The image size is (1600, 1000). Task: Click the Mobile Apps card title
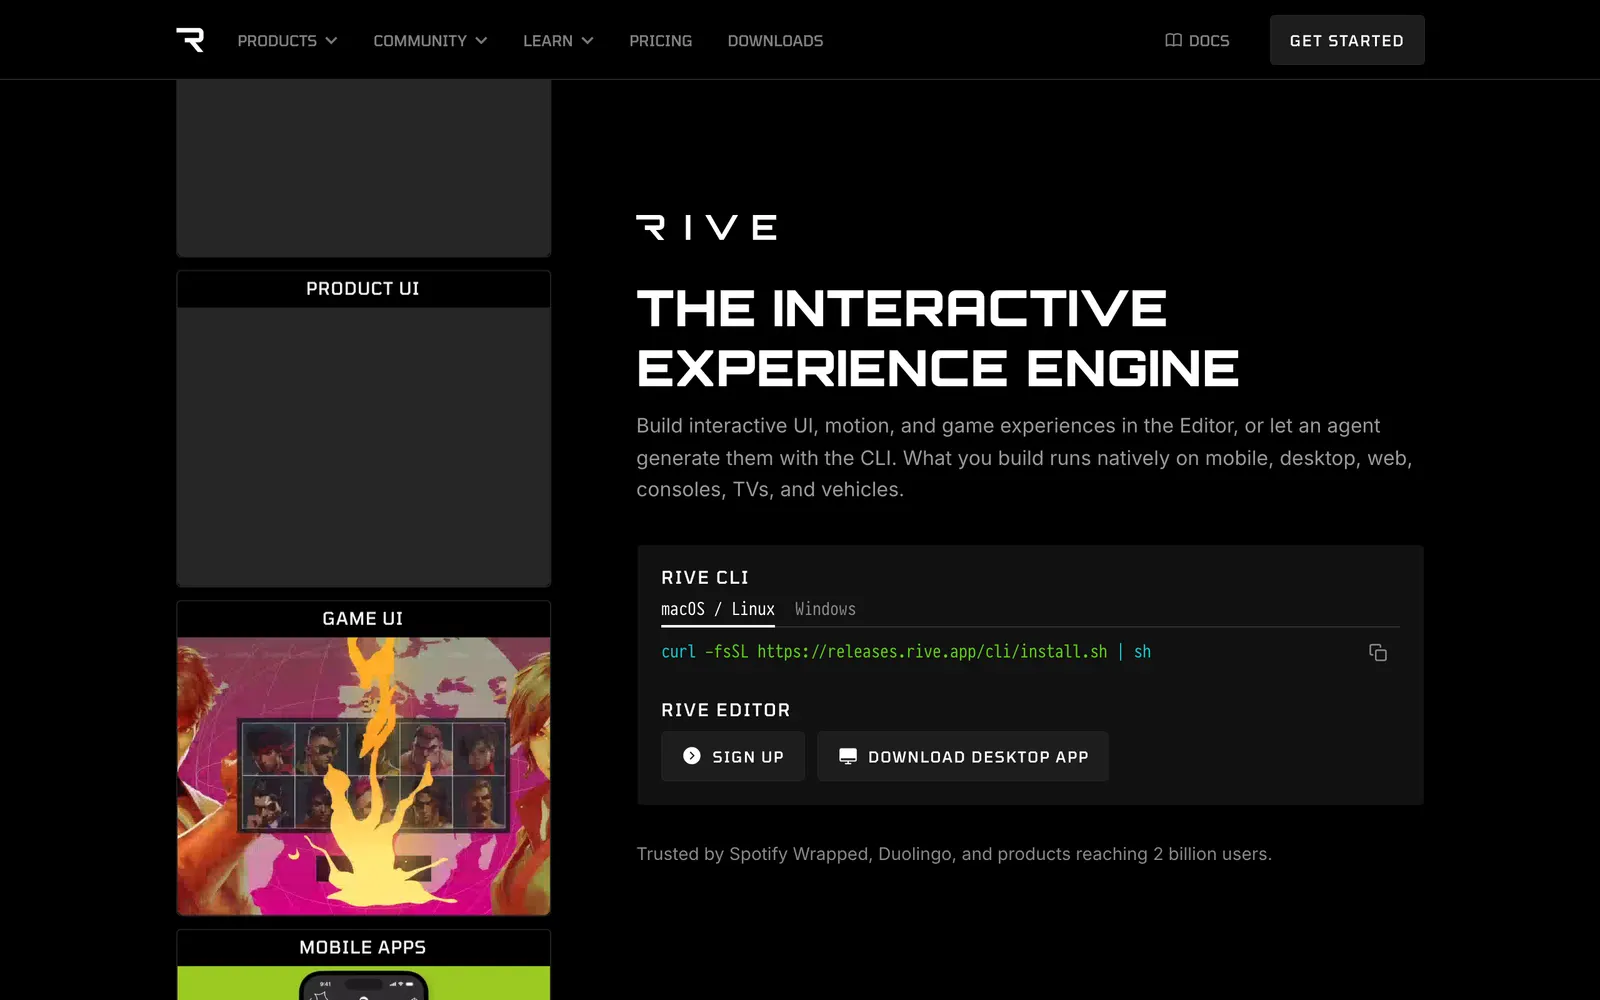pyautogui.click(x=363, y=947)
